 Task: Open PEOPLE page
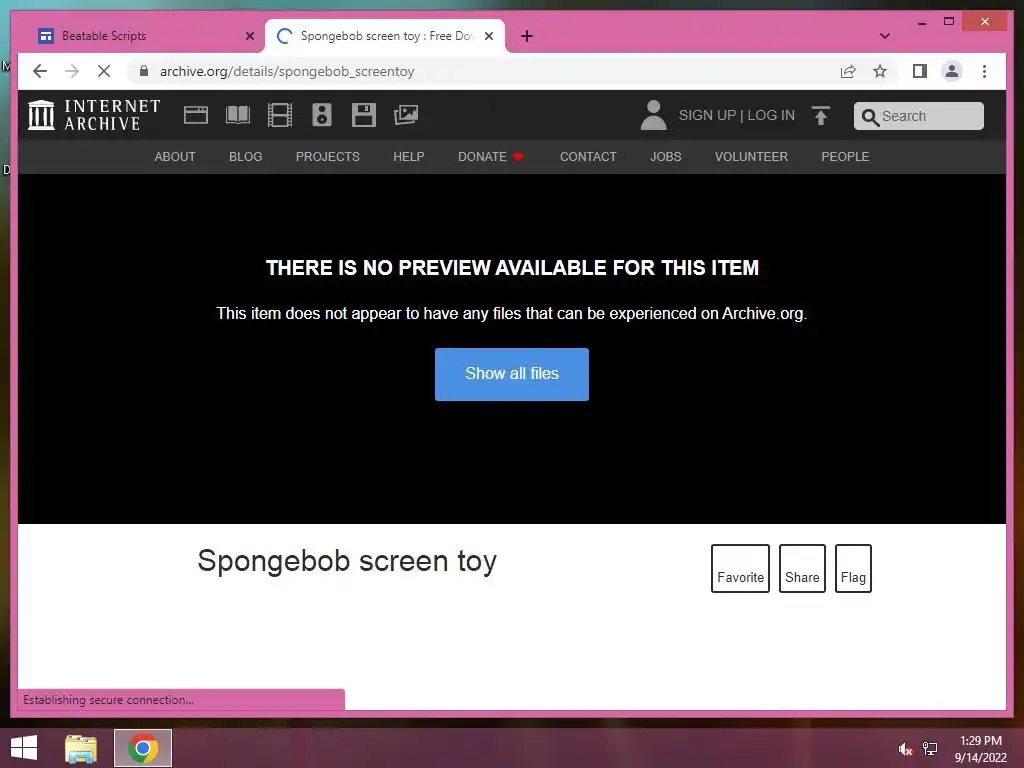(845, 157)
